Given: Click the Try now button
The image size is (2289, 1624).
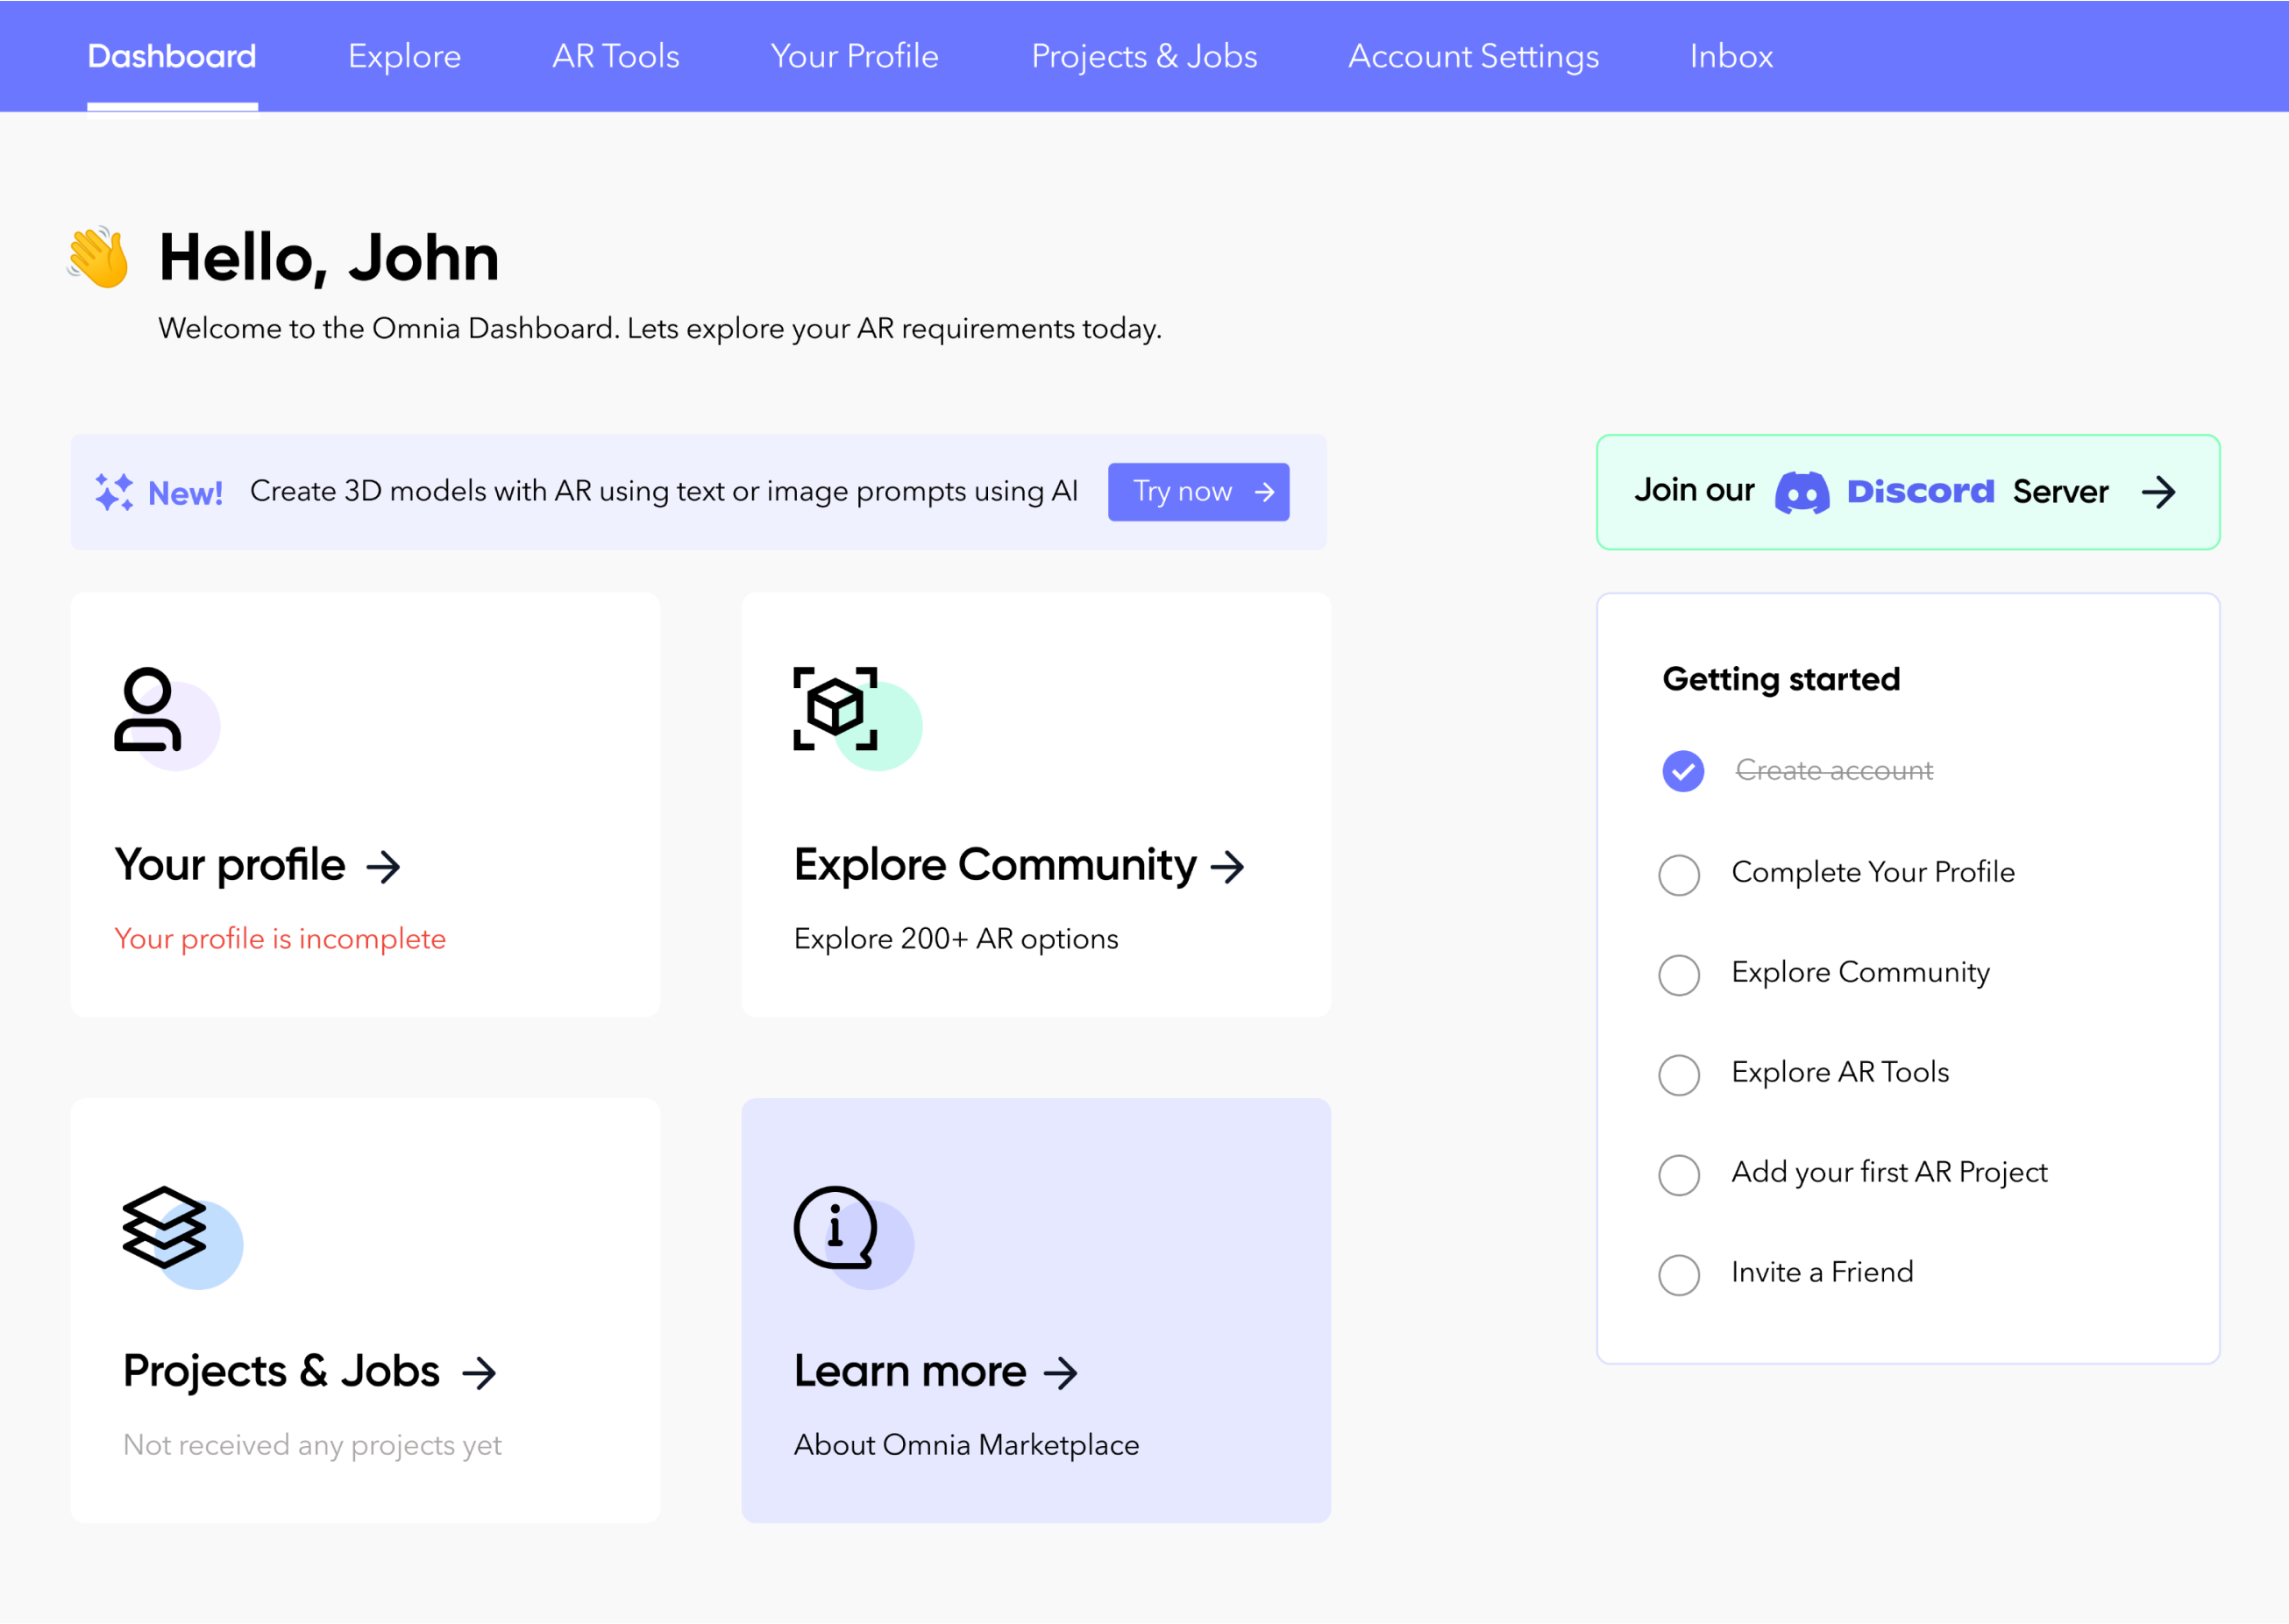Looking at the screenshot, I should 1201,491.
